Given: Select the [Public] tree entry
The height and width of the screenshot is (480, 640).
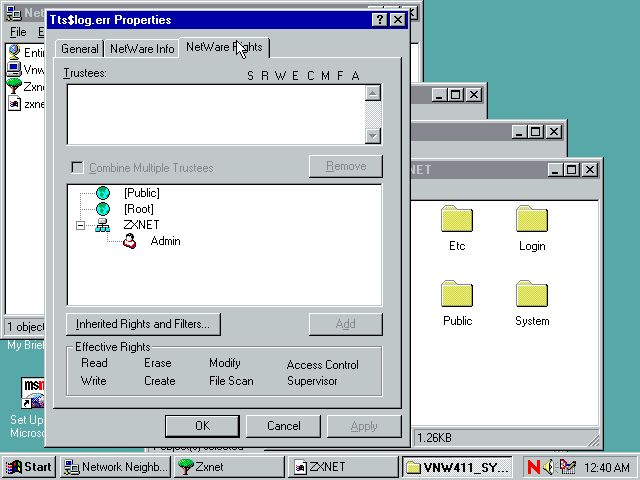Looking at the screenshot, I should (x=142, y=193).
